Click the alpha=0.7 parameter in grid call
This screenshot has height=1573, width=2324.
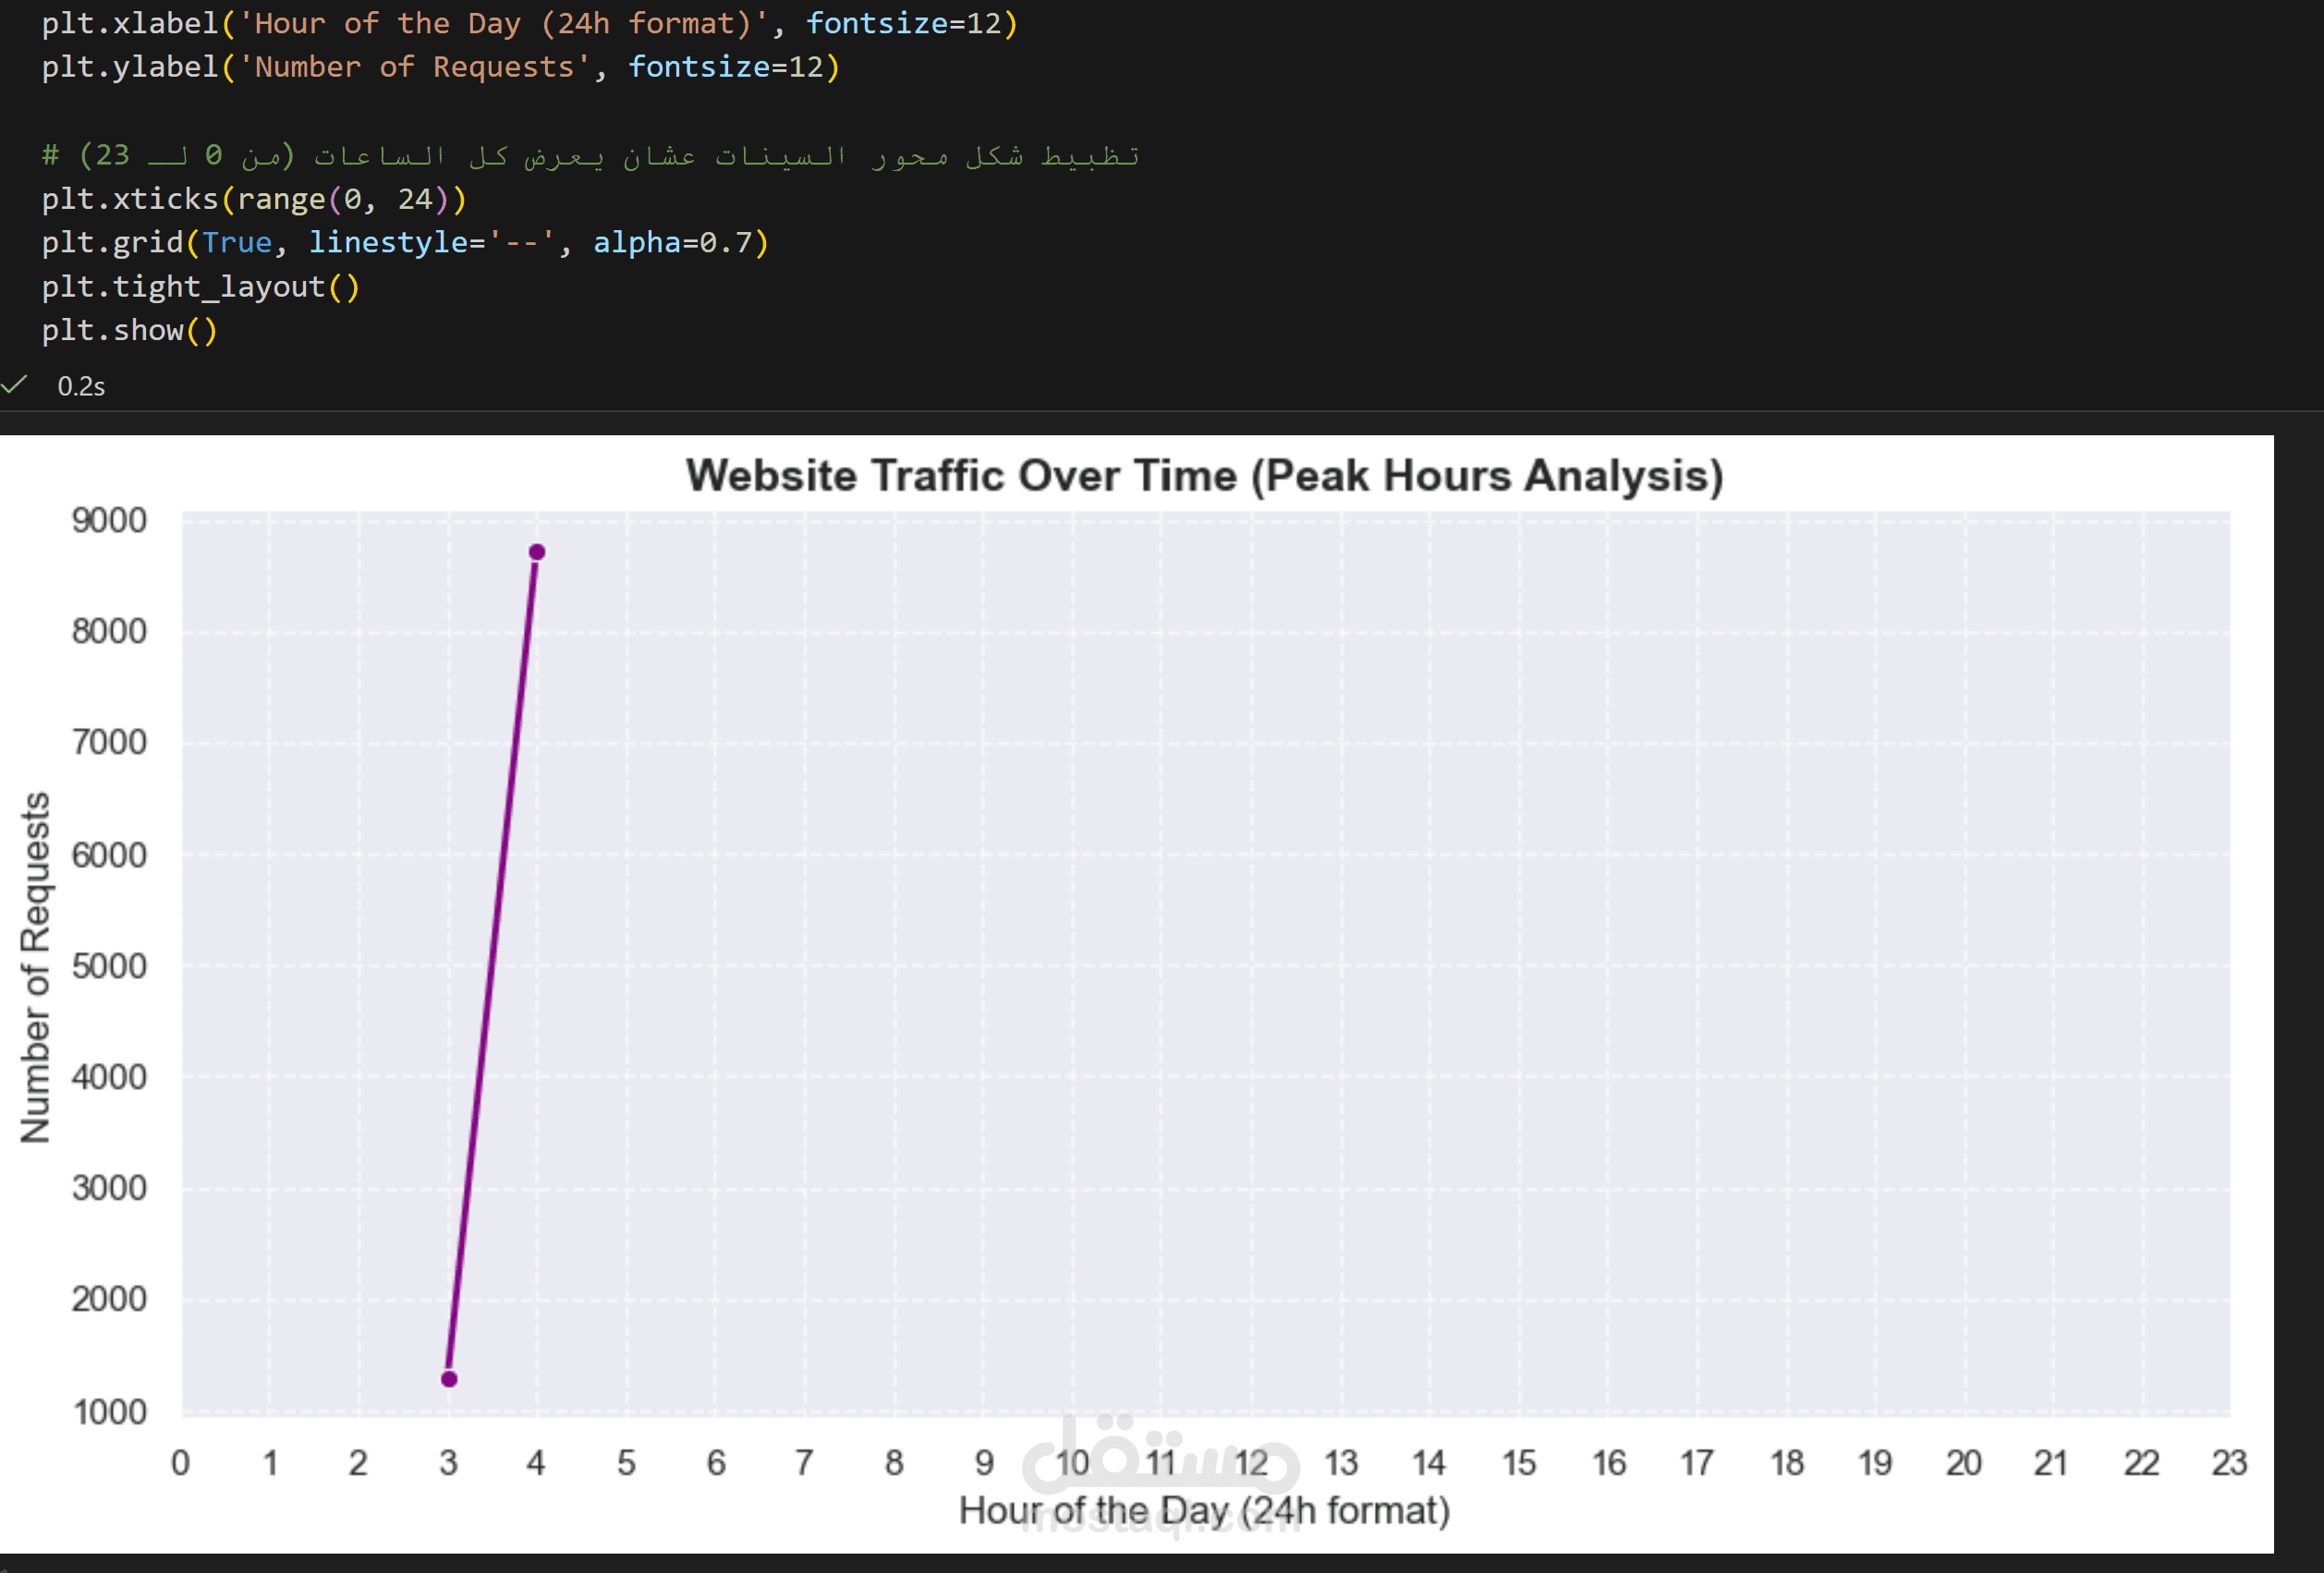point(672,243)
